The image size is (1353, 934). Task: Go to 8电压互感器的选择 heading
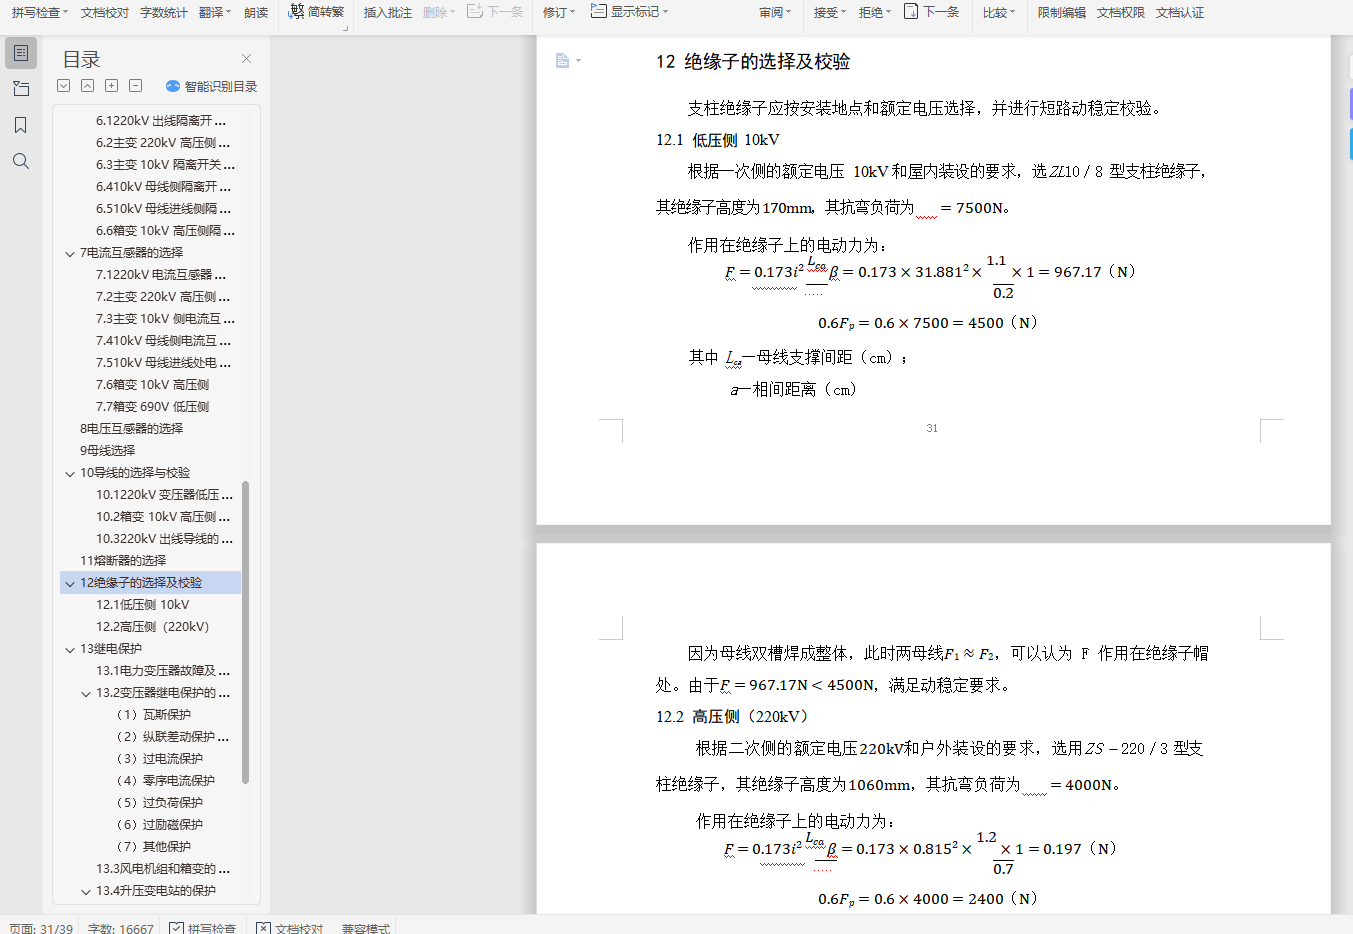tap(131, 429)
